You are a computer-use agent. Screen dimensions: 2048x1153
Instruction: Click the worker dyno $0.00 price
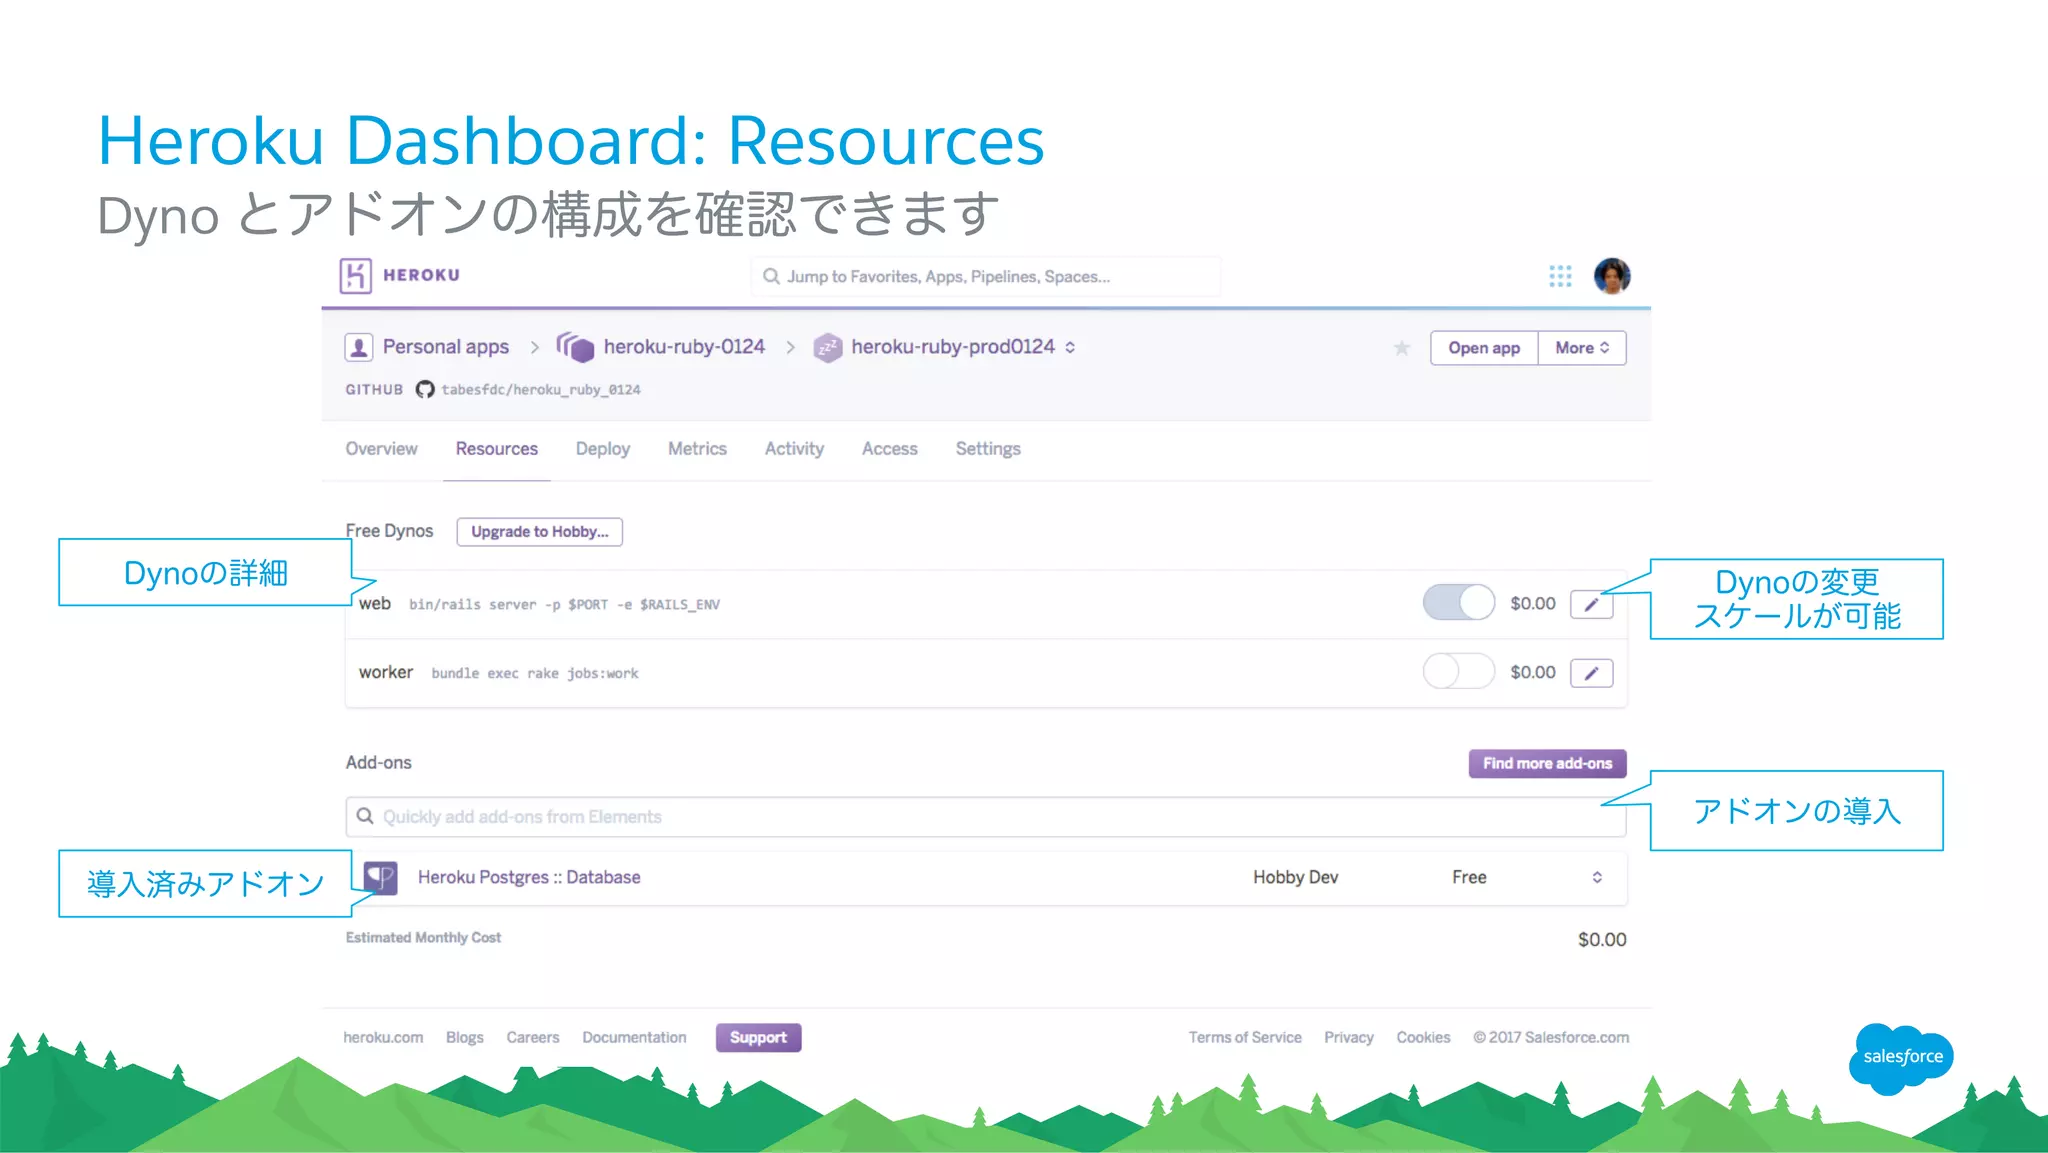[x=1532, y=672]
